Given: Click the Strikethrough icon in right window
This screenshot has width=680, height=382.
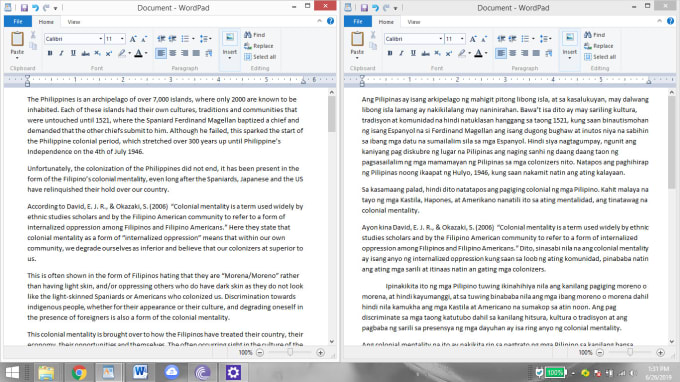Looking at the screenshot, I should coord(425,53).
